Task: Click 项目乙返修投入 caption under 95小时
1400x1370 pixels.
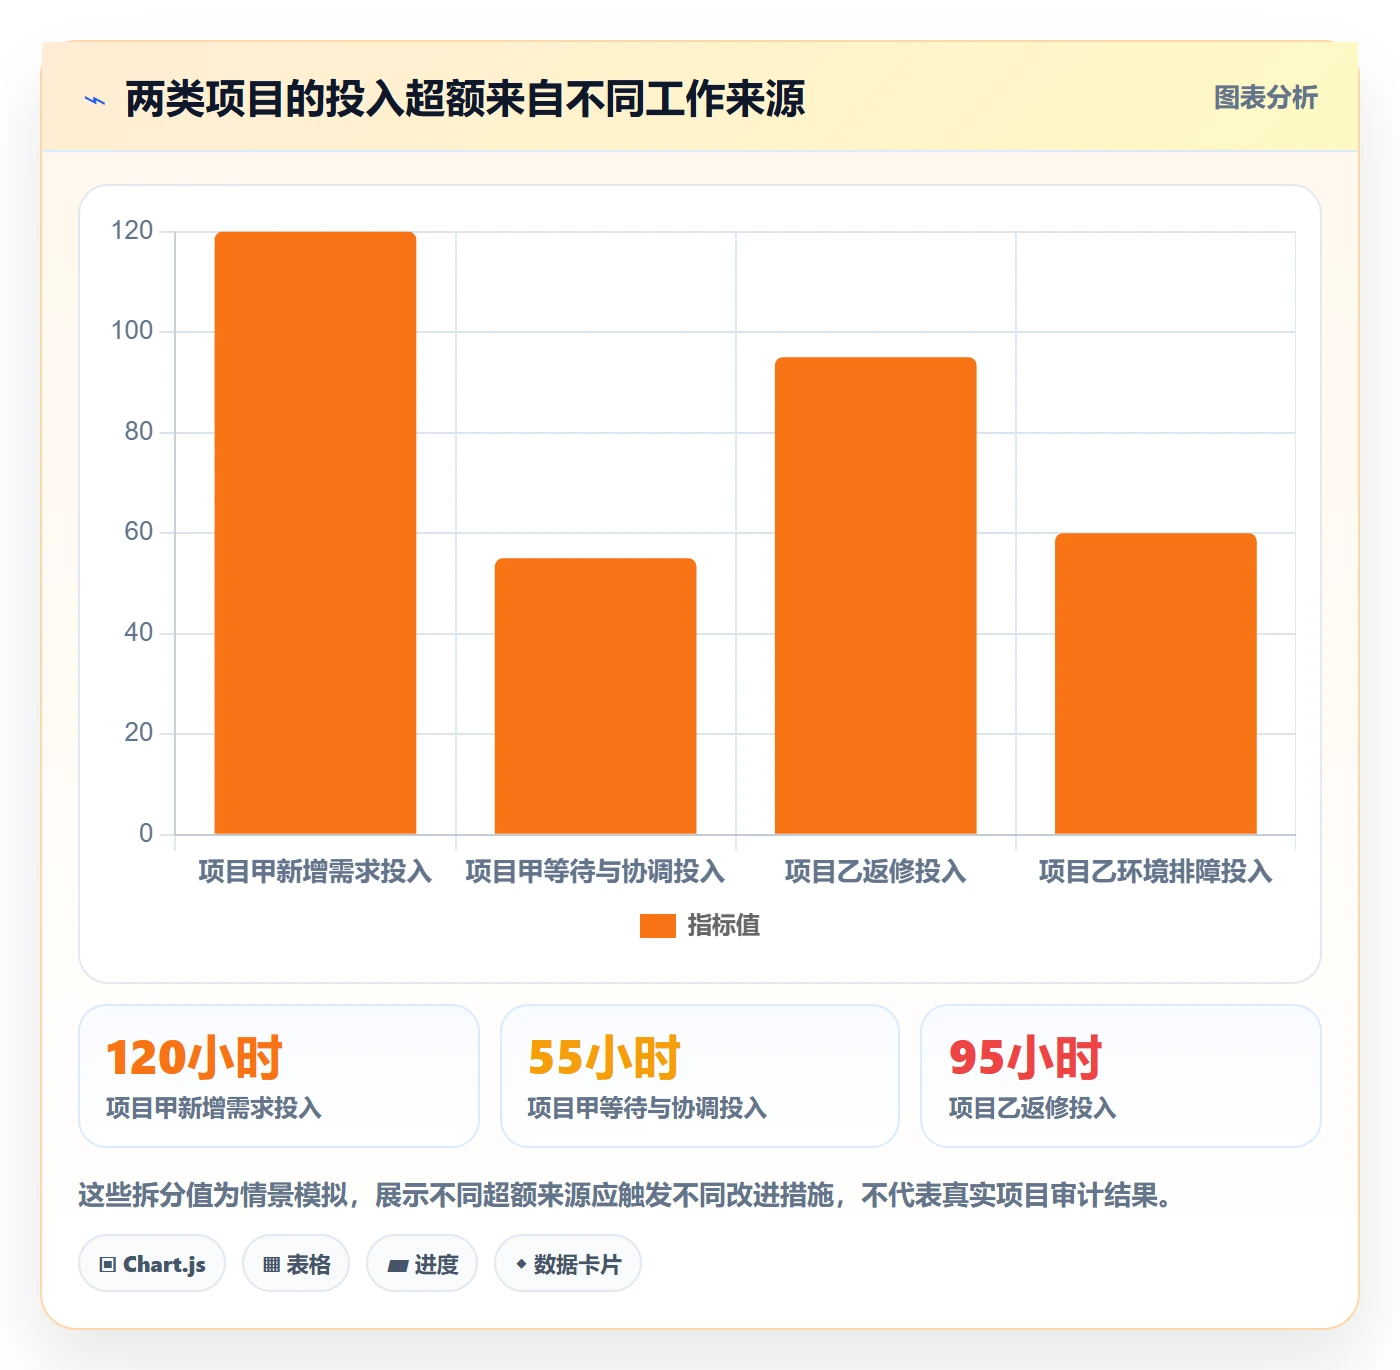Action: tap(1033, 1108)
